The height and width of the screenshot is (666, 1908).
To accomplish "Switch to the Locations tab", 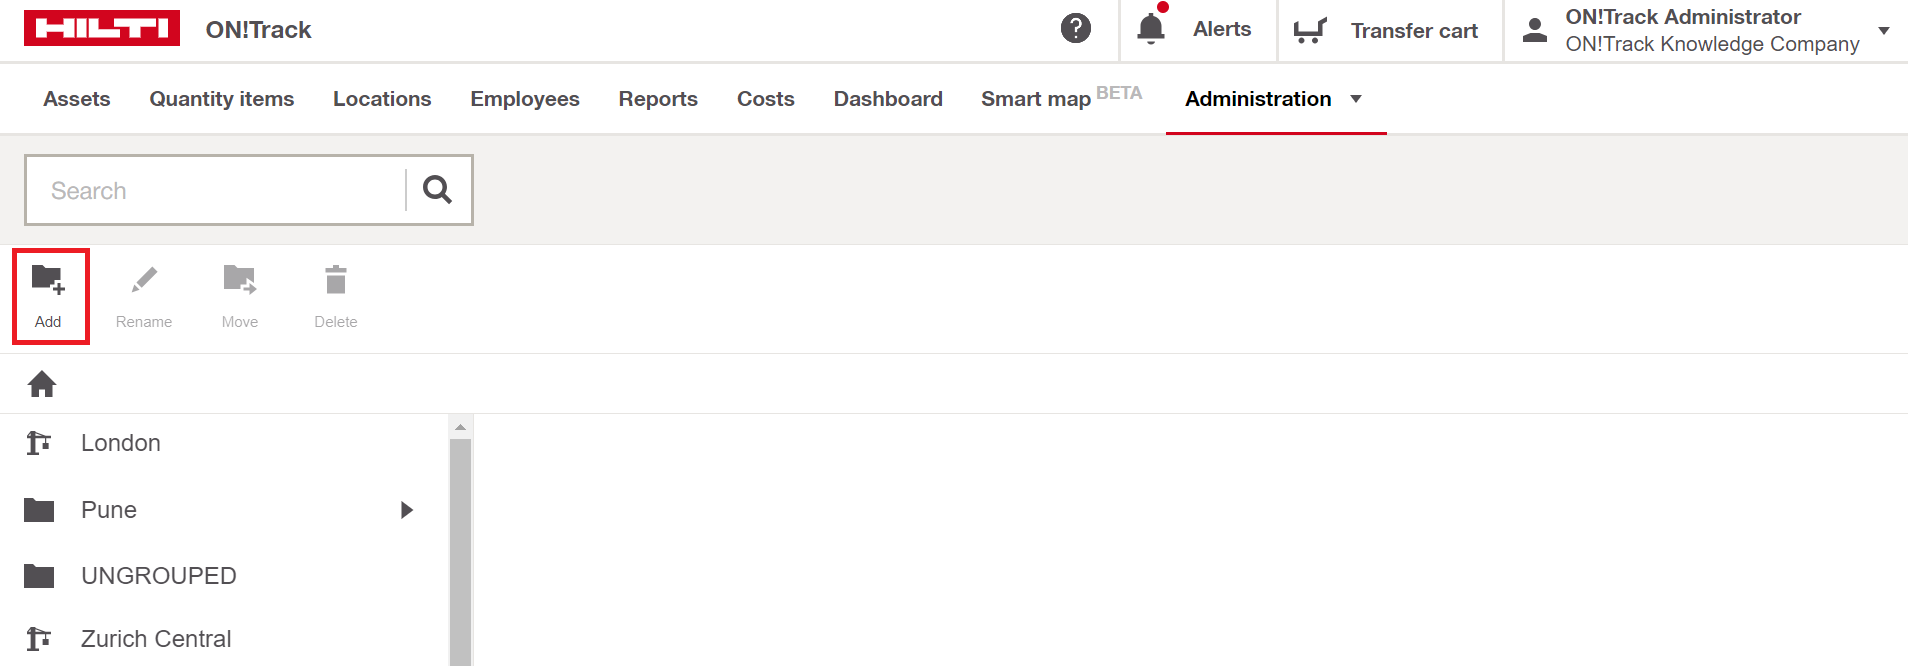I will (382, 99).
